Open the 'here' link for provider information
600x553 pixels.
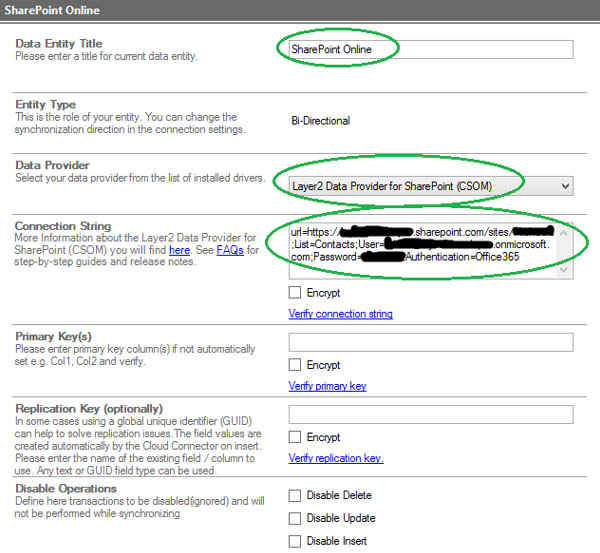pos(179,250)
